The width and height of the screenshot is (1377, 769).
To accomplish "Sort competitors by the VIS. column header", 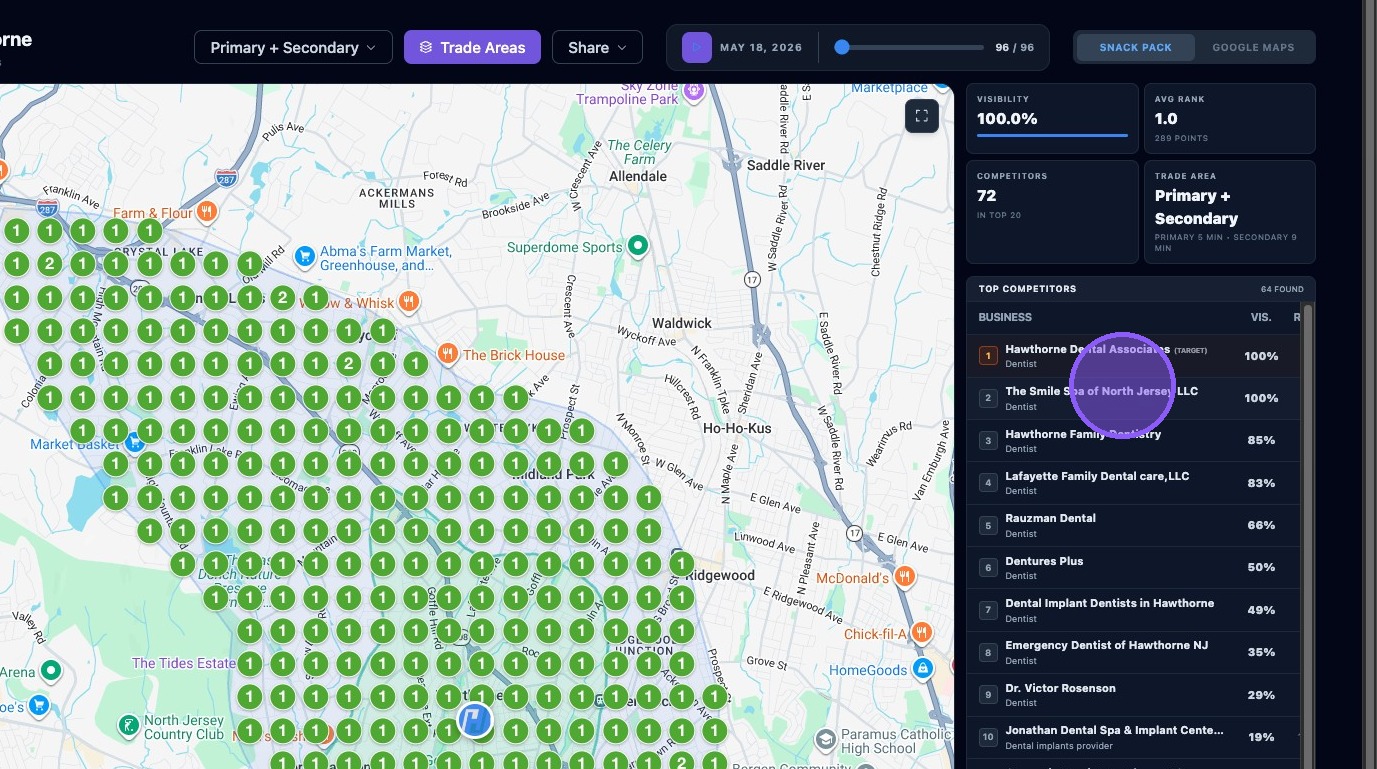I will pos(1261,317).
